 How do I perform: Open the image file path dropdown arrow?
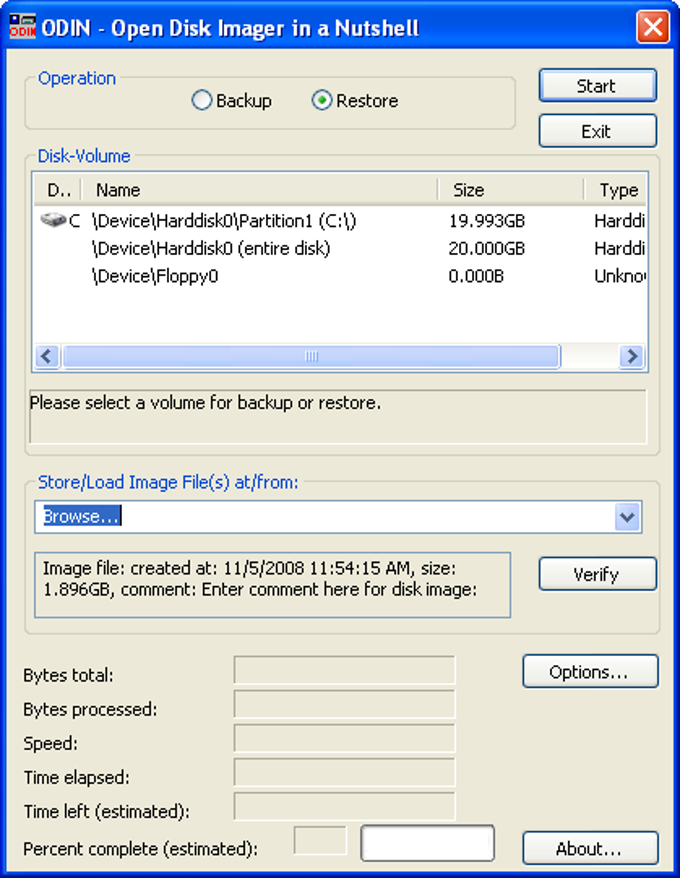[627, 517]
